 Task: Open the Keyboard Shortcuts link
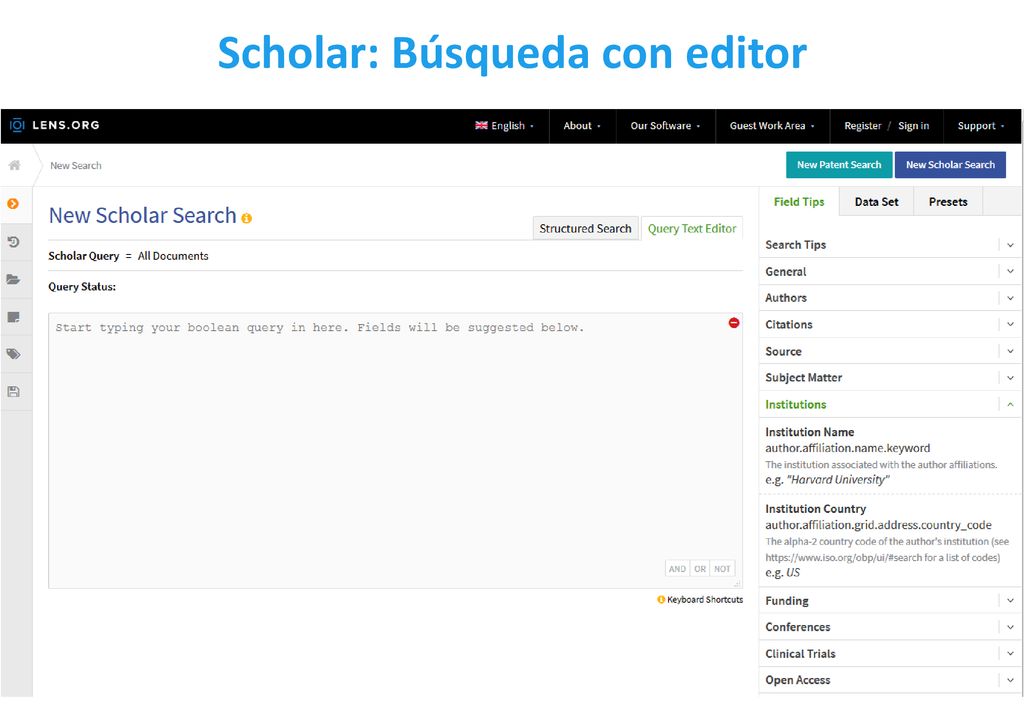705,599
